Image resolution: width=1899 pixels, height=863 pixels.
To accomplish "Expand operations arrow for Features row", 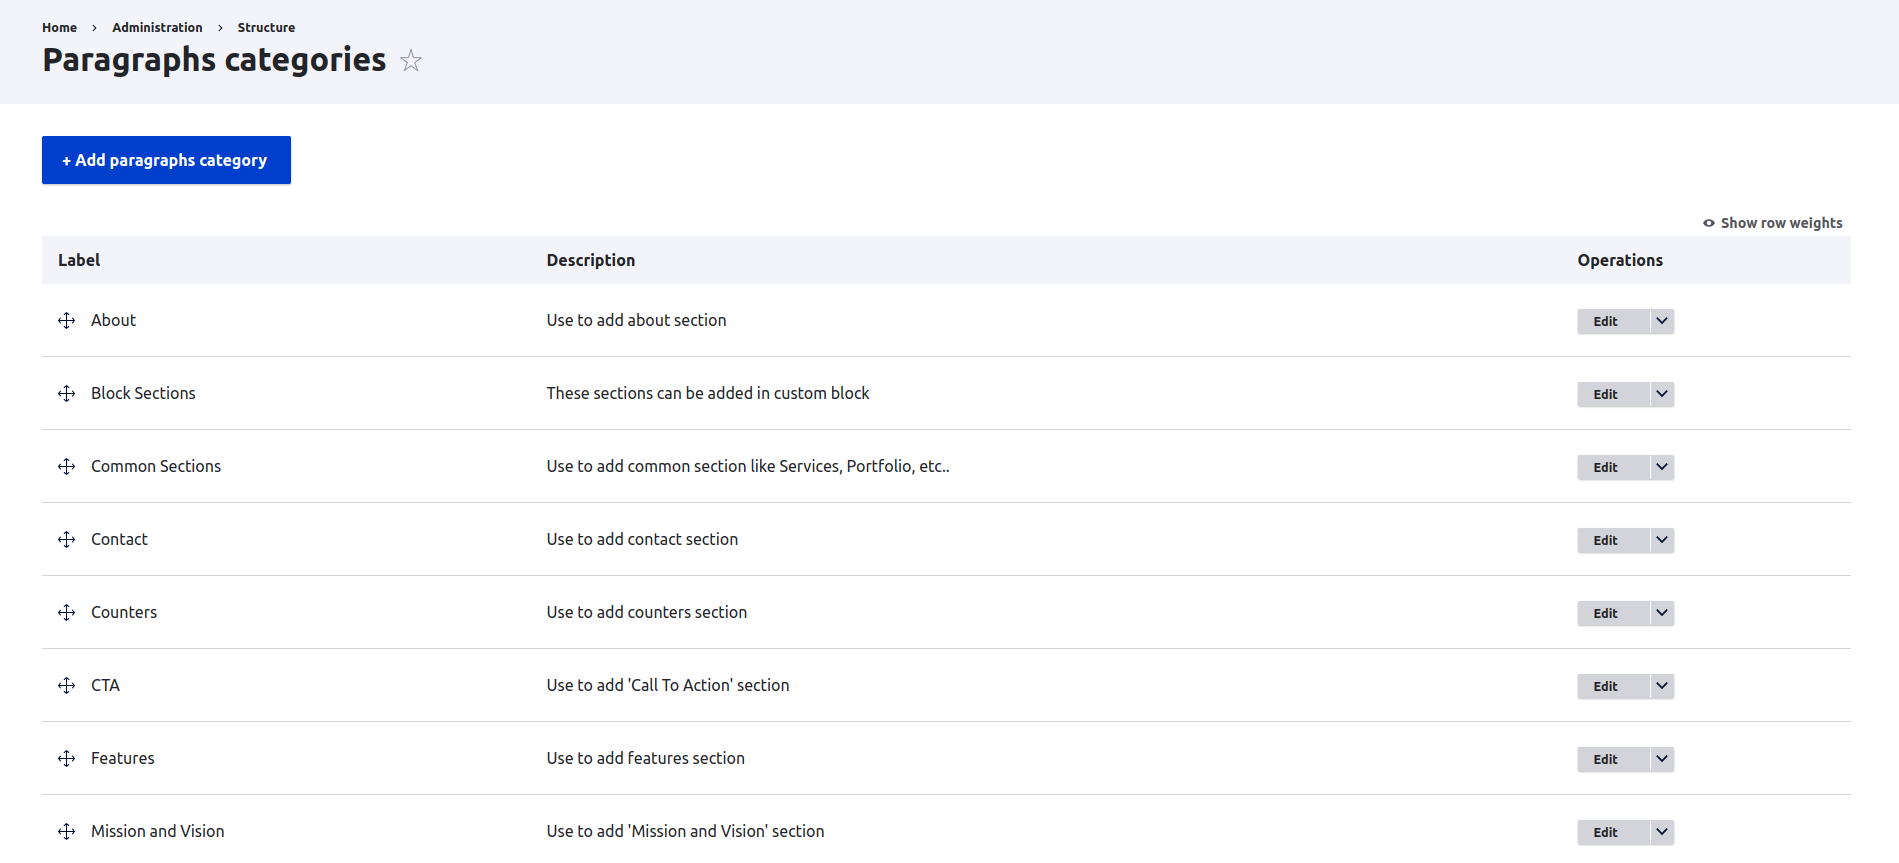I will (x=1661, y=759).
